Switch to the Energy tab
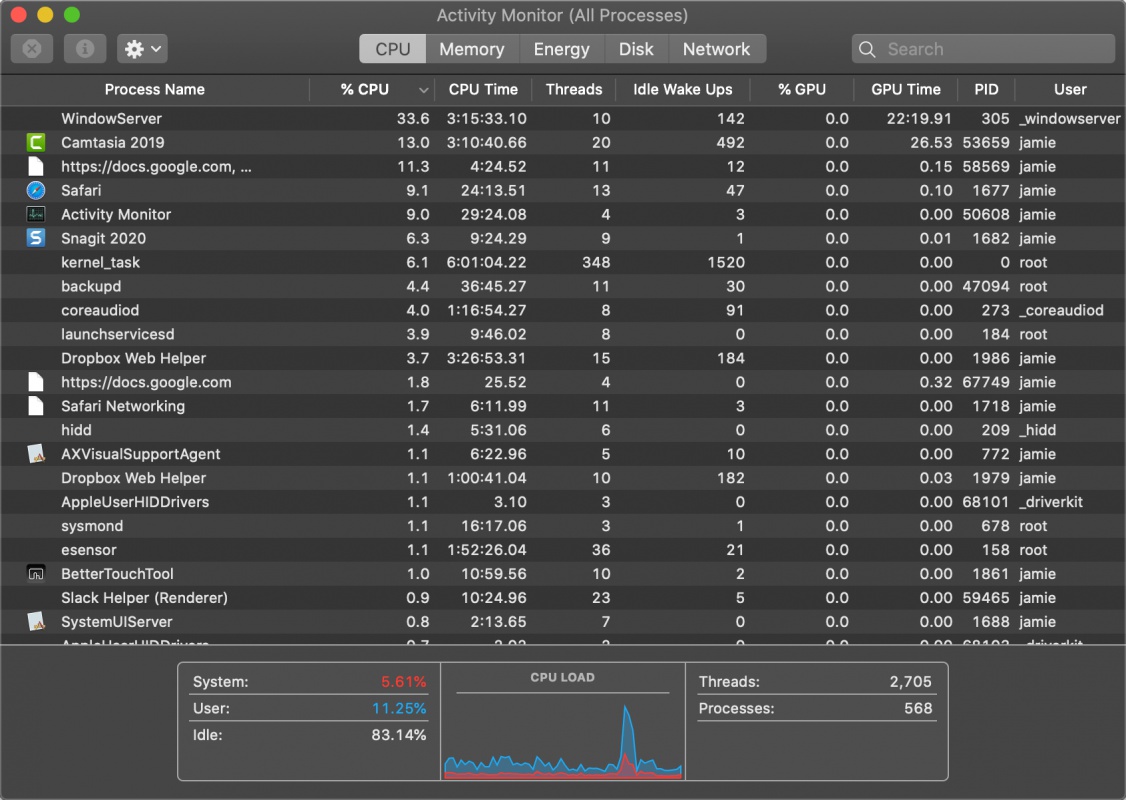Image resolution: width=1126 pixels, height=800 pixels. coord(561,49)
